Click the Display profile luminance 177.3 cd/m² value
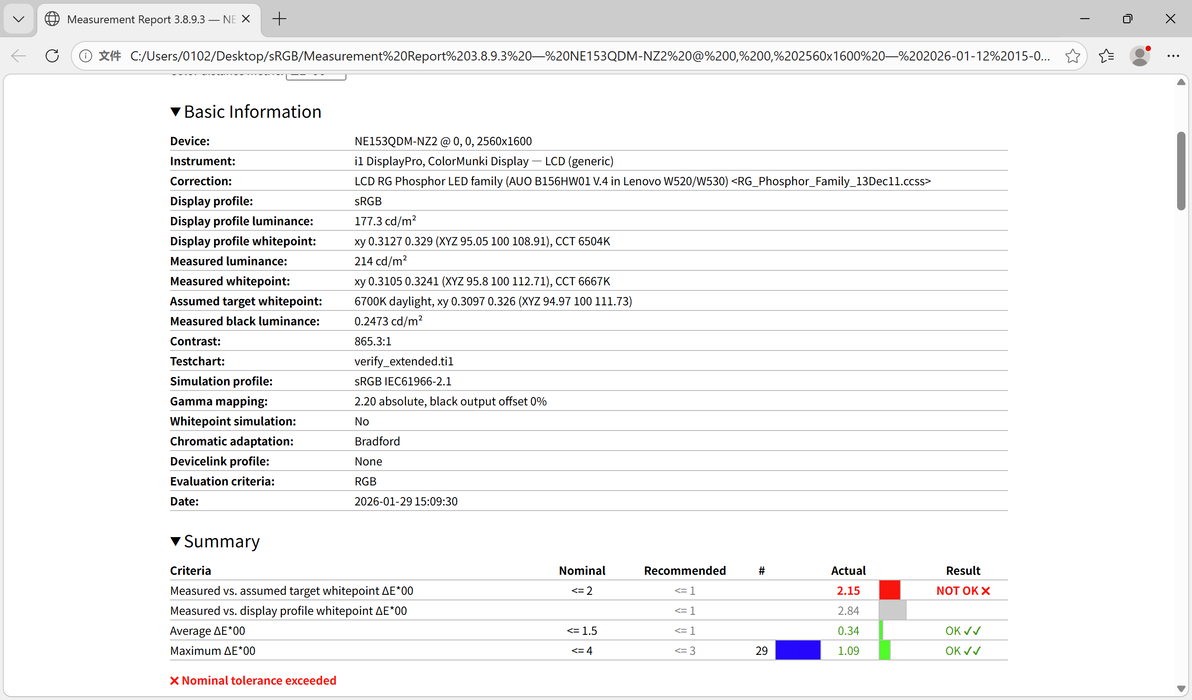 click(385, 221)
